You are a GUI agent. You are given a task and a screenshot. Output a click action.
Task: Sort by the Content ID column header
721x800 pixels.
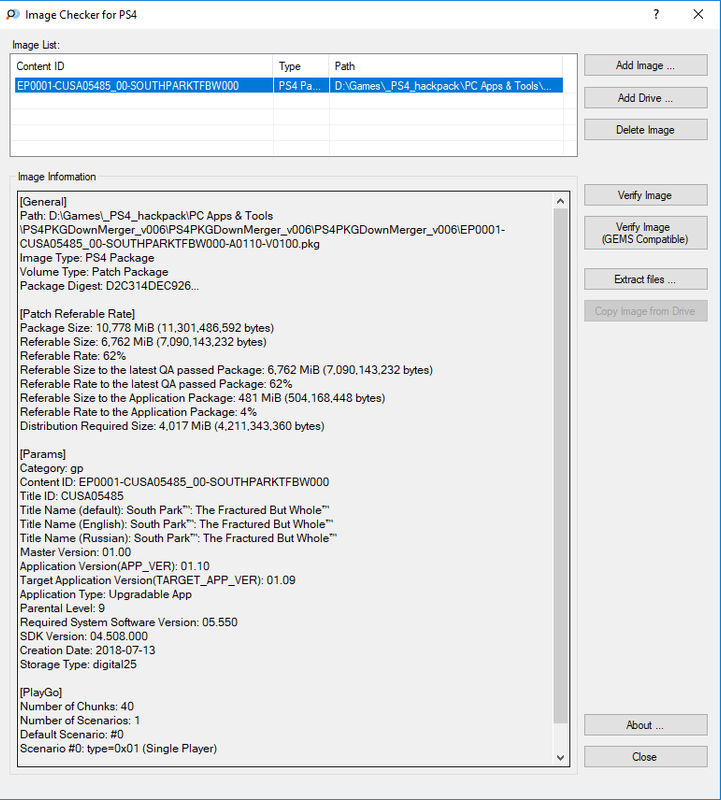(142, 66)
